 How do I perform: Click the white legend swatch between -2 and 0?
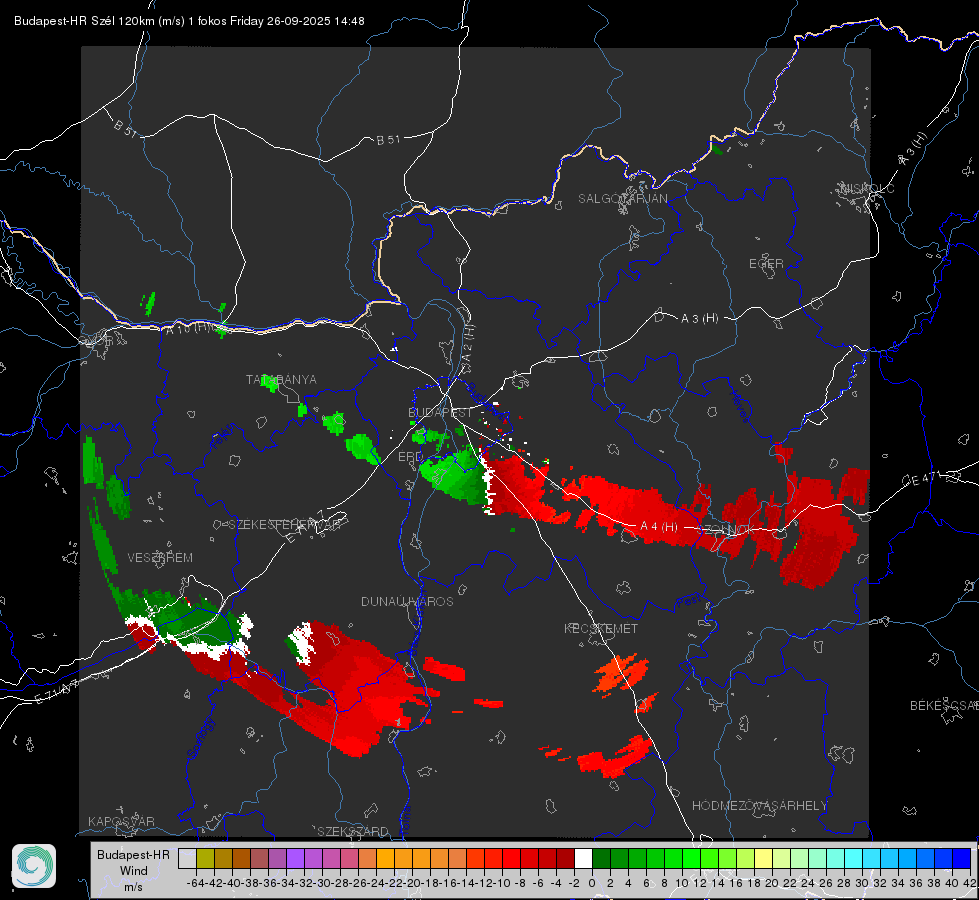pyautogui.click(x=583, y=858)
